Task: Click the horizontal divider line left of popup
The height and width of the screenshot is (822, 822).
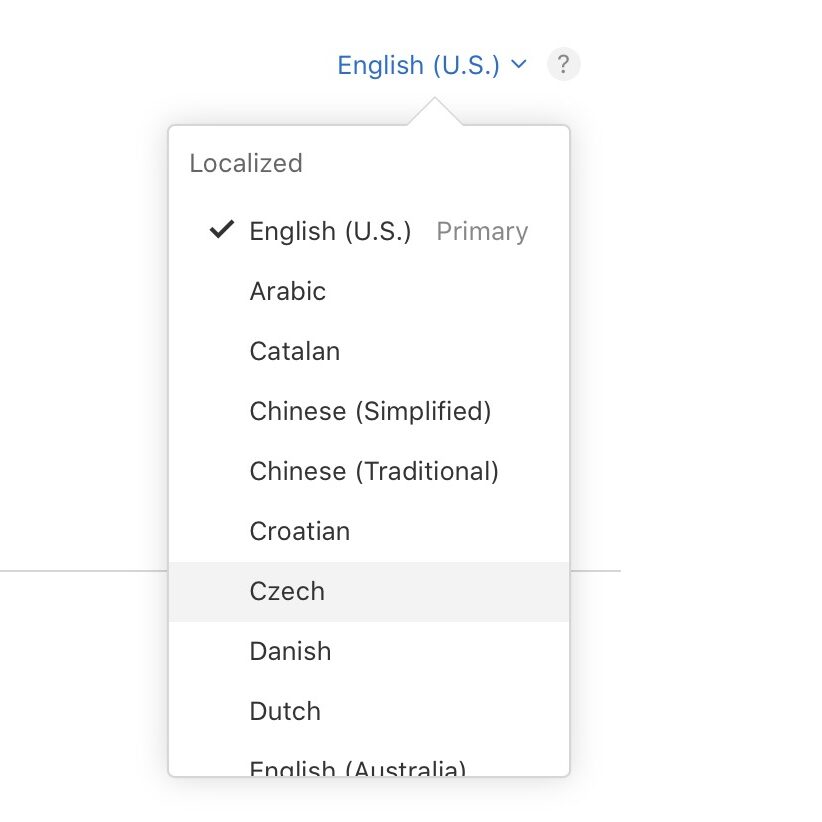Action: click(80, 571)
